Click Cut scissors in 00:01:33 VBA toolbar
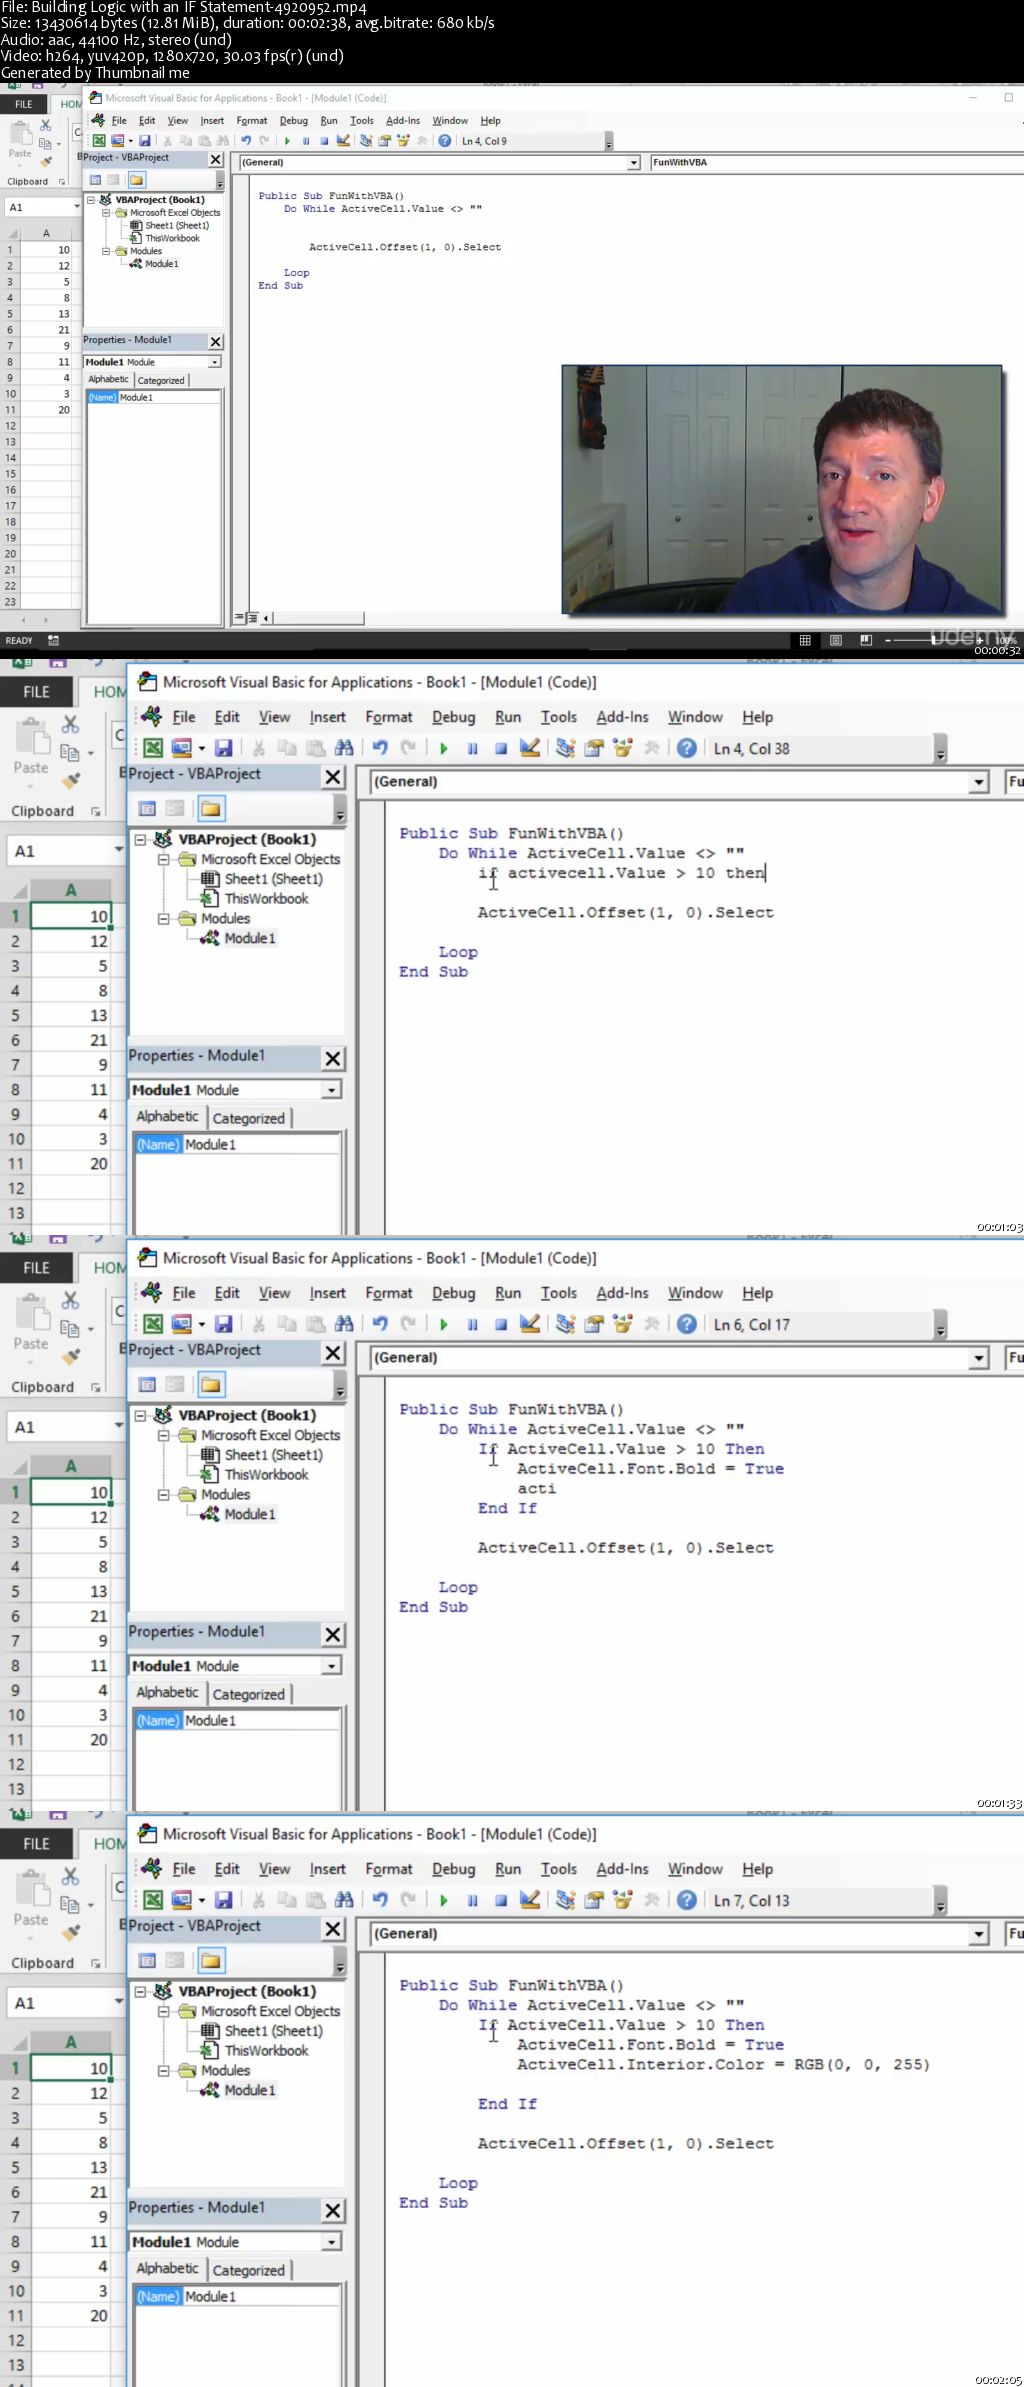Image resolution: width=1024 pixels, height=2387 pixels. [258, 1324]
